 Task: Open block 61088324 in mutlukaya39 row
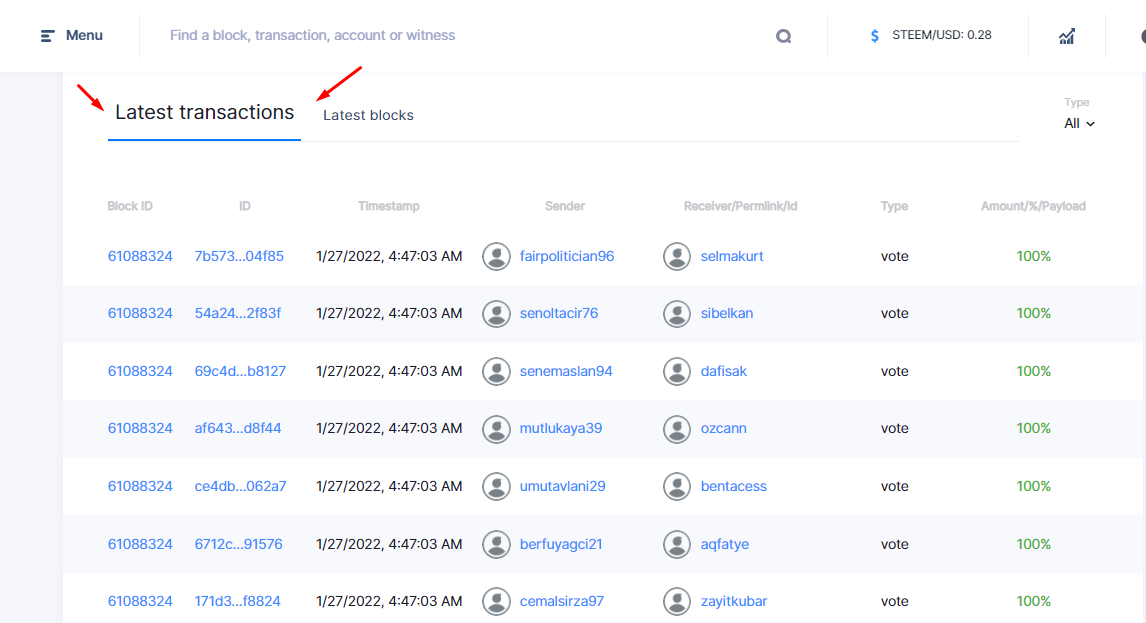click(140, 428)
